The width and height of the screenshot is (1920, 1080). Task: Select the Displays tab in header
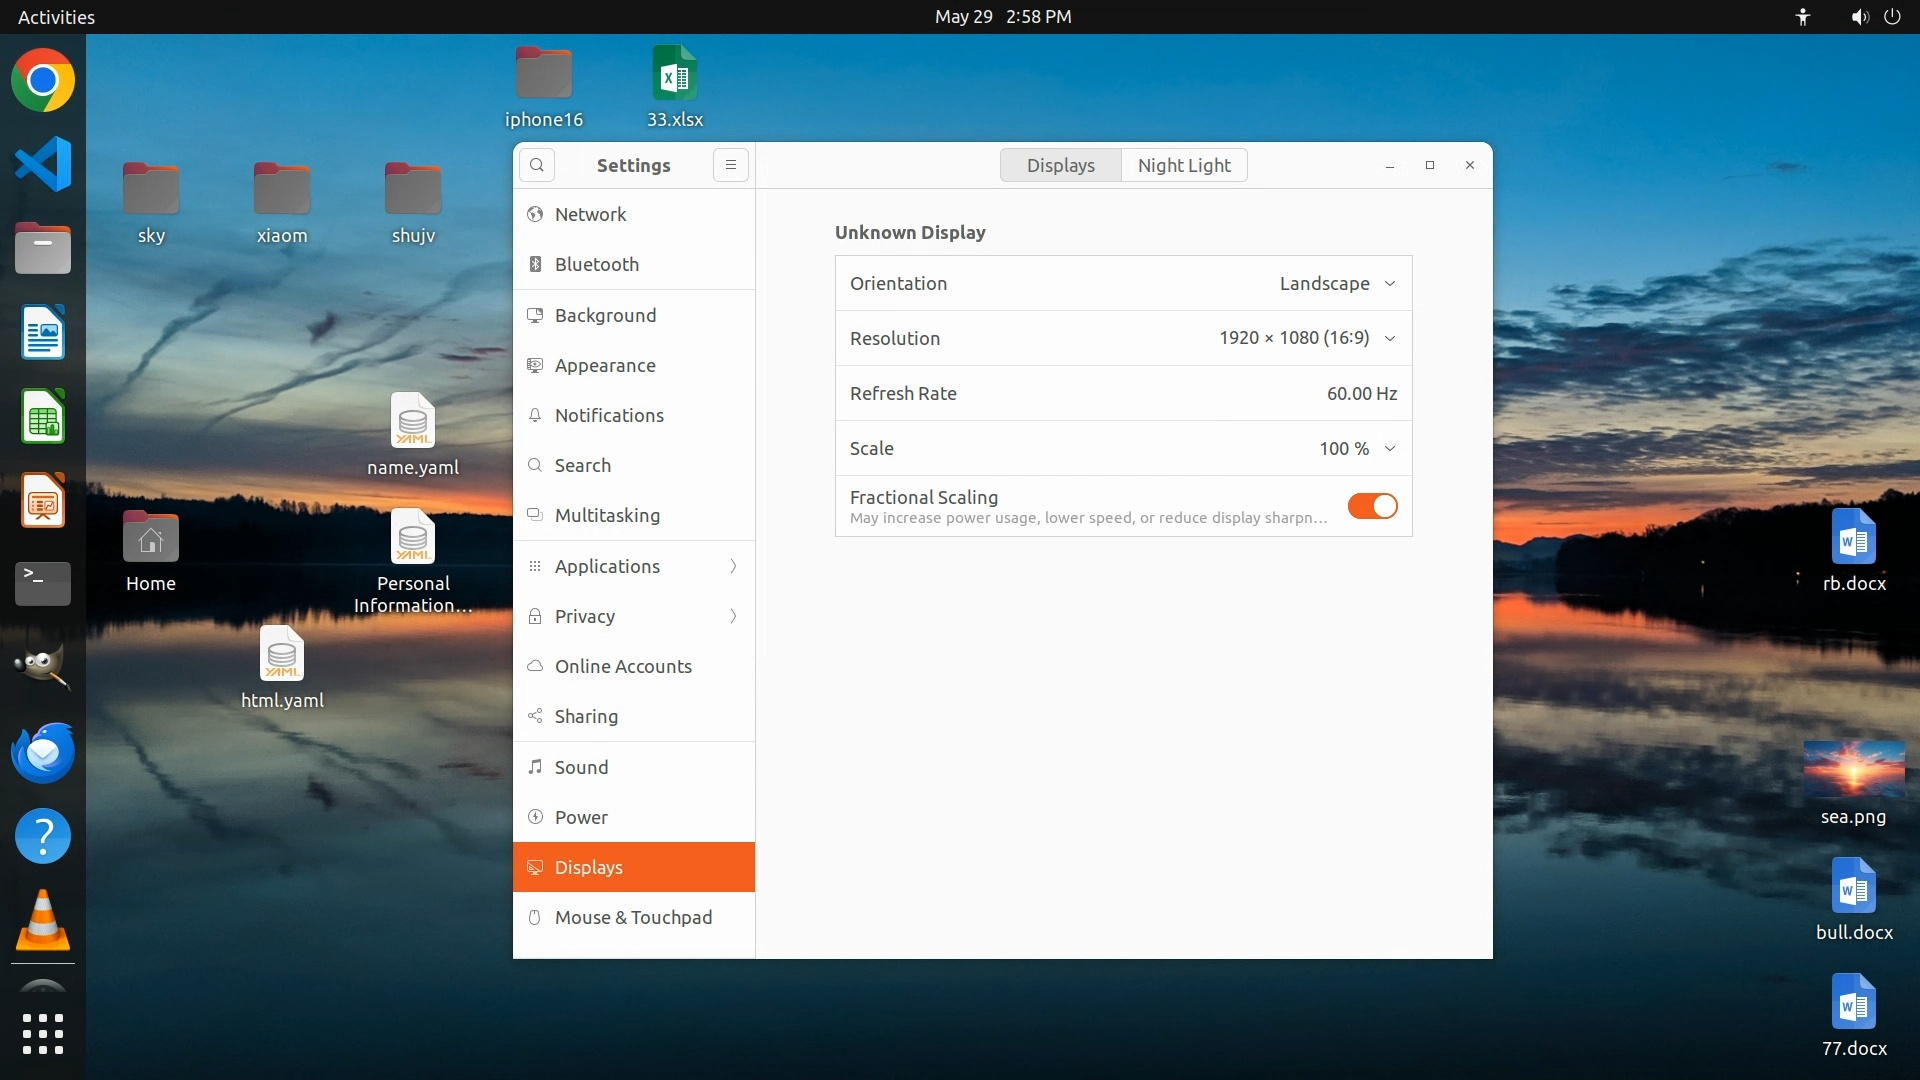pos(1060,165)
